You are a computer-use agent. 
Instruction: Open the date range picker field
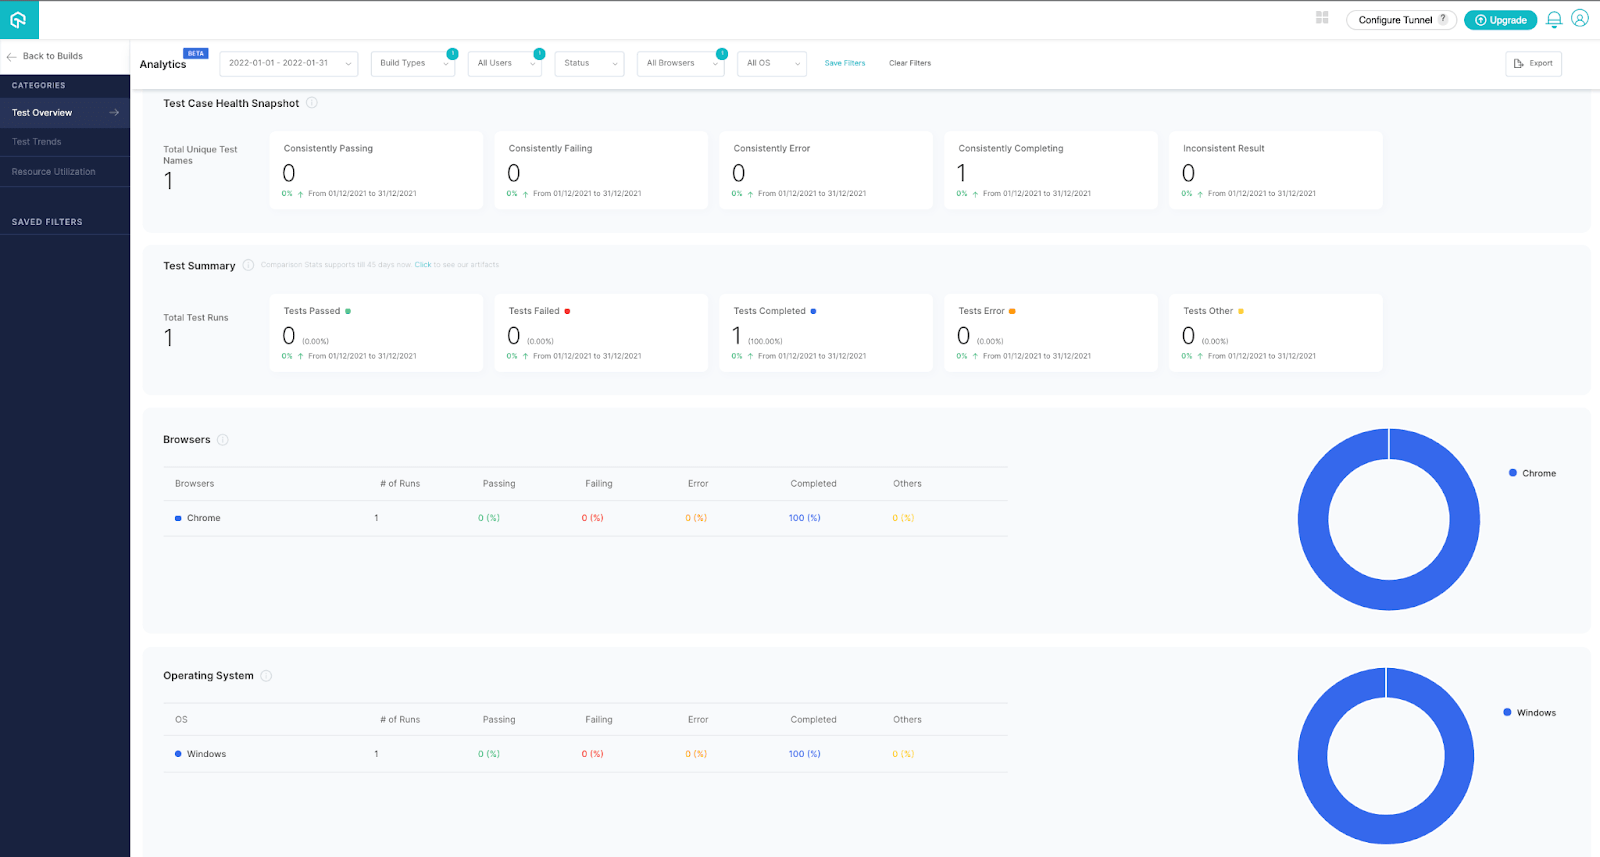click(x=288, y=63)
